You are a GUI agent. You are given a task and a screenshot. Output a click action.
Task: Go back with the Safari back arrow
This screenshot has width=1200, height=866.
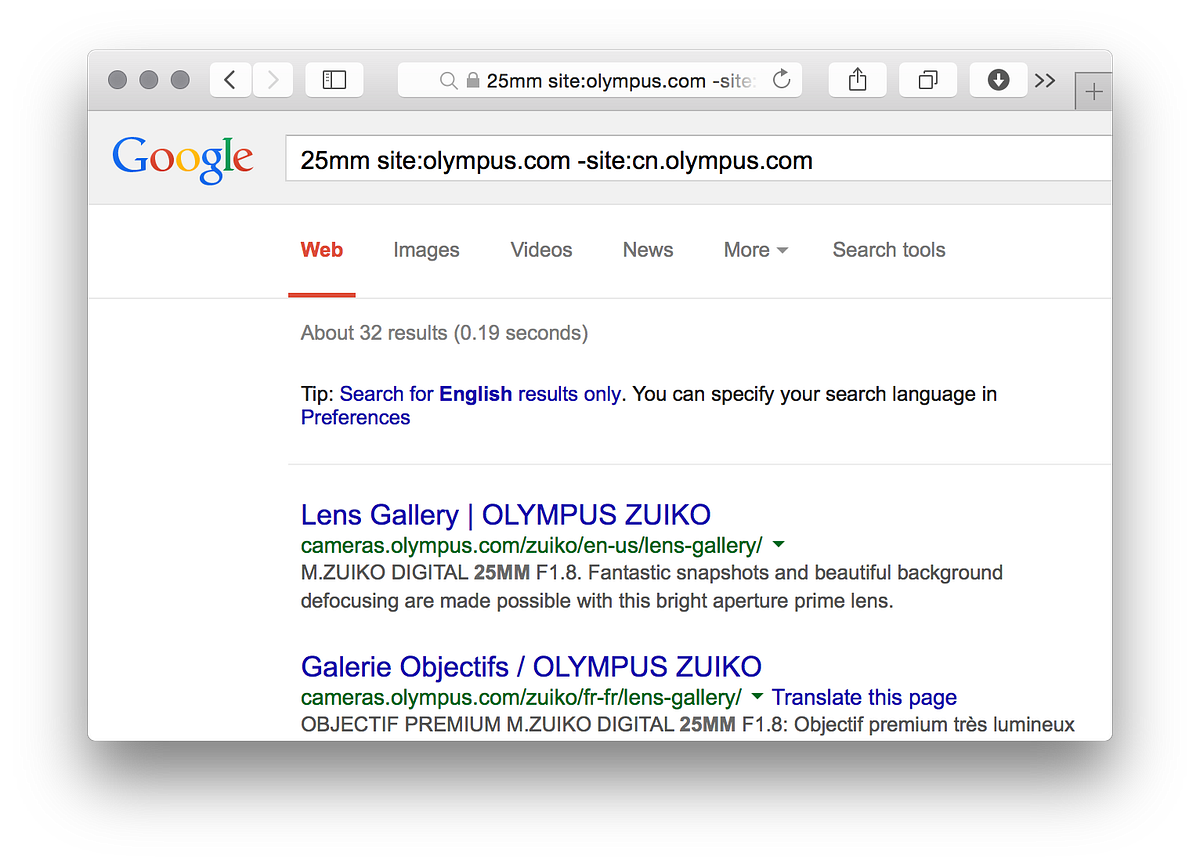coord(231,80)
